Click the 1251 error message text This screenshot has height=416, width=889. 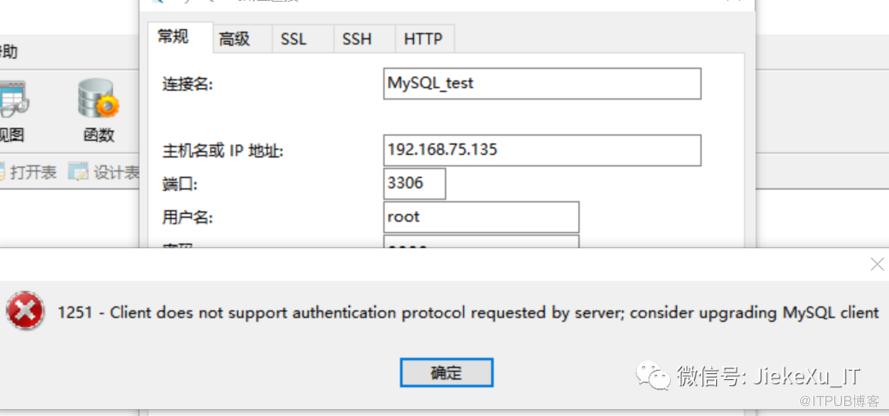point(468,313)
